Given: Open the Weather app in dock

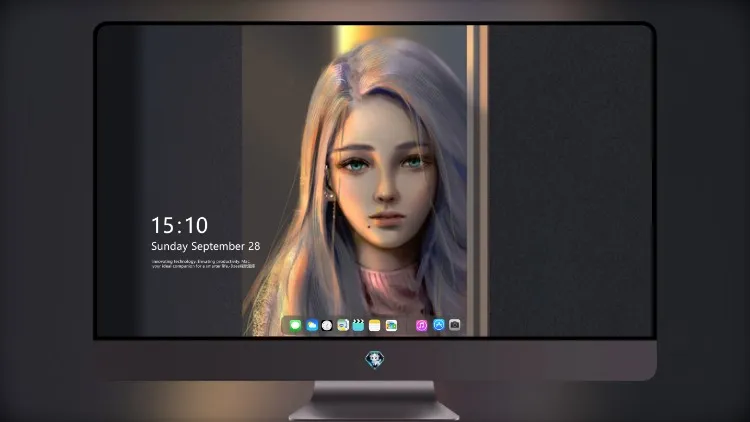Looking at the screenshot, I should 311,325.
